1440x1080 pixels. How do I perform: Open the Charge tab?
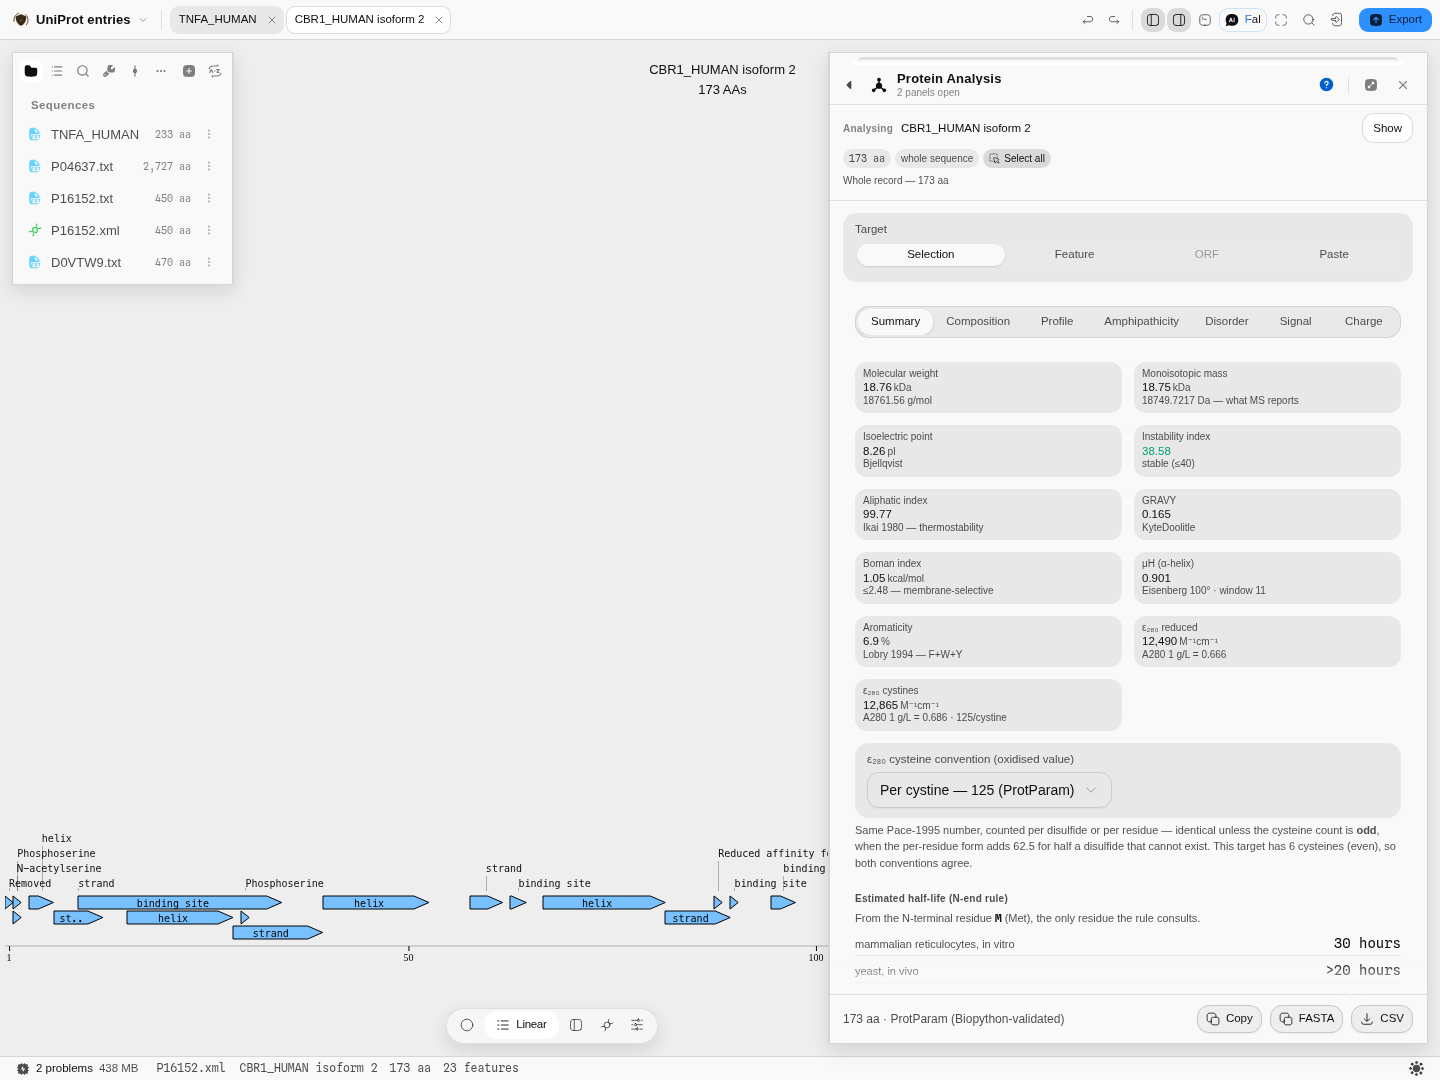[x=1364, y=322]
